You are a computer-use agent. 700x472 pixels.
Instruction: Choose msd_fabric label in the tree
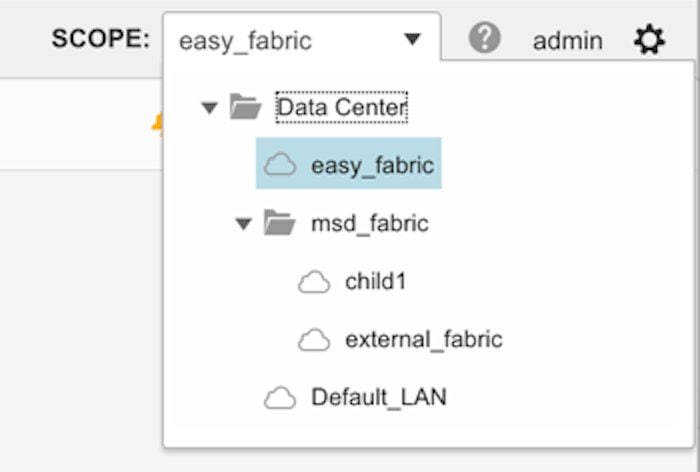click(x=370, y=223)
